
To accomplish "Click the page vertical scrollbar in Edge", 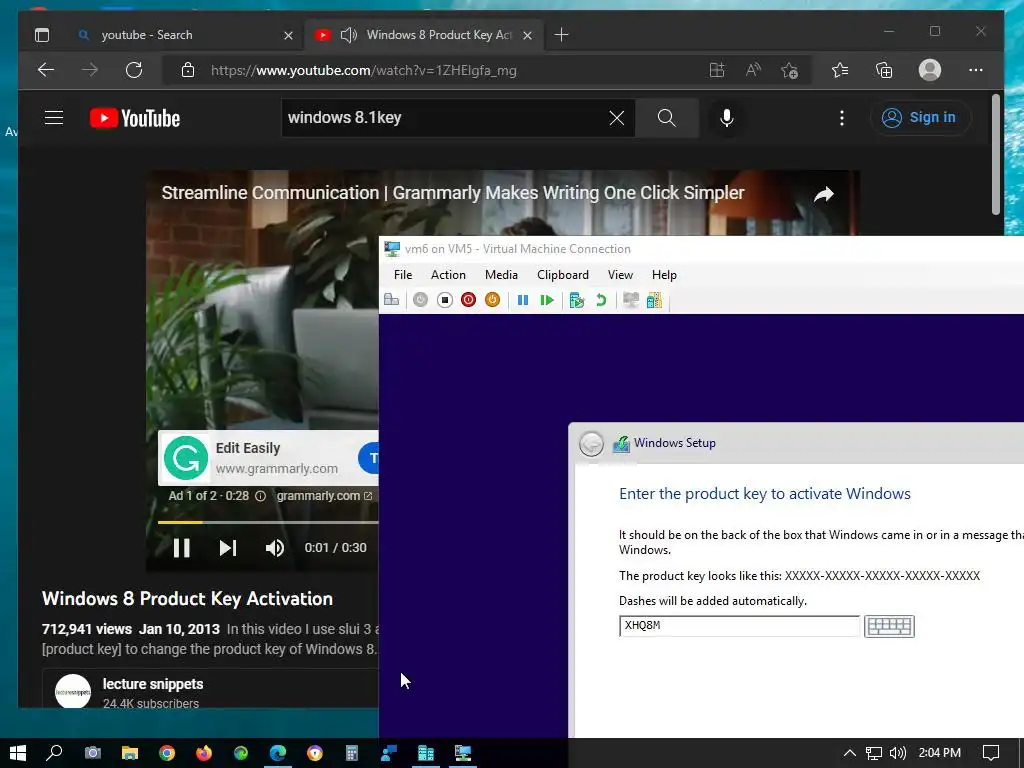I will tap(995, 154).
